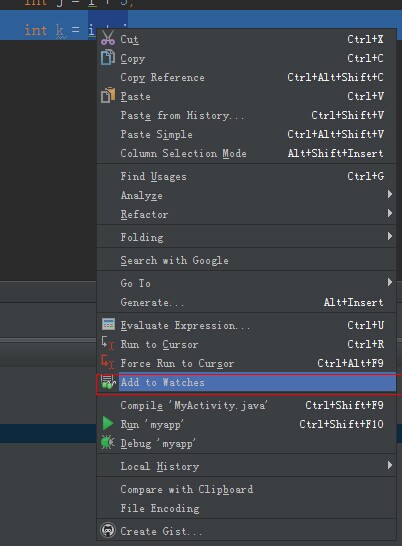Click the Create Gist GitHub icon

(x=108, y=530)
